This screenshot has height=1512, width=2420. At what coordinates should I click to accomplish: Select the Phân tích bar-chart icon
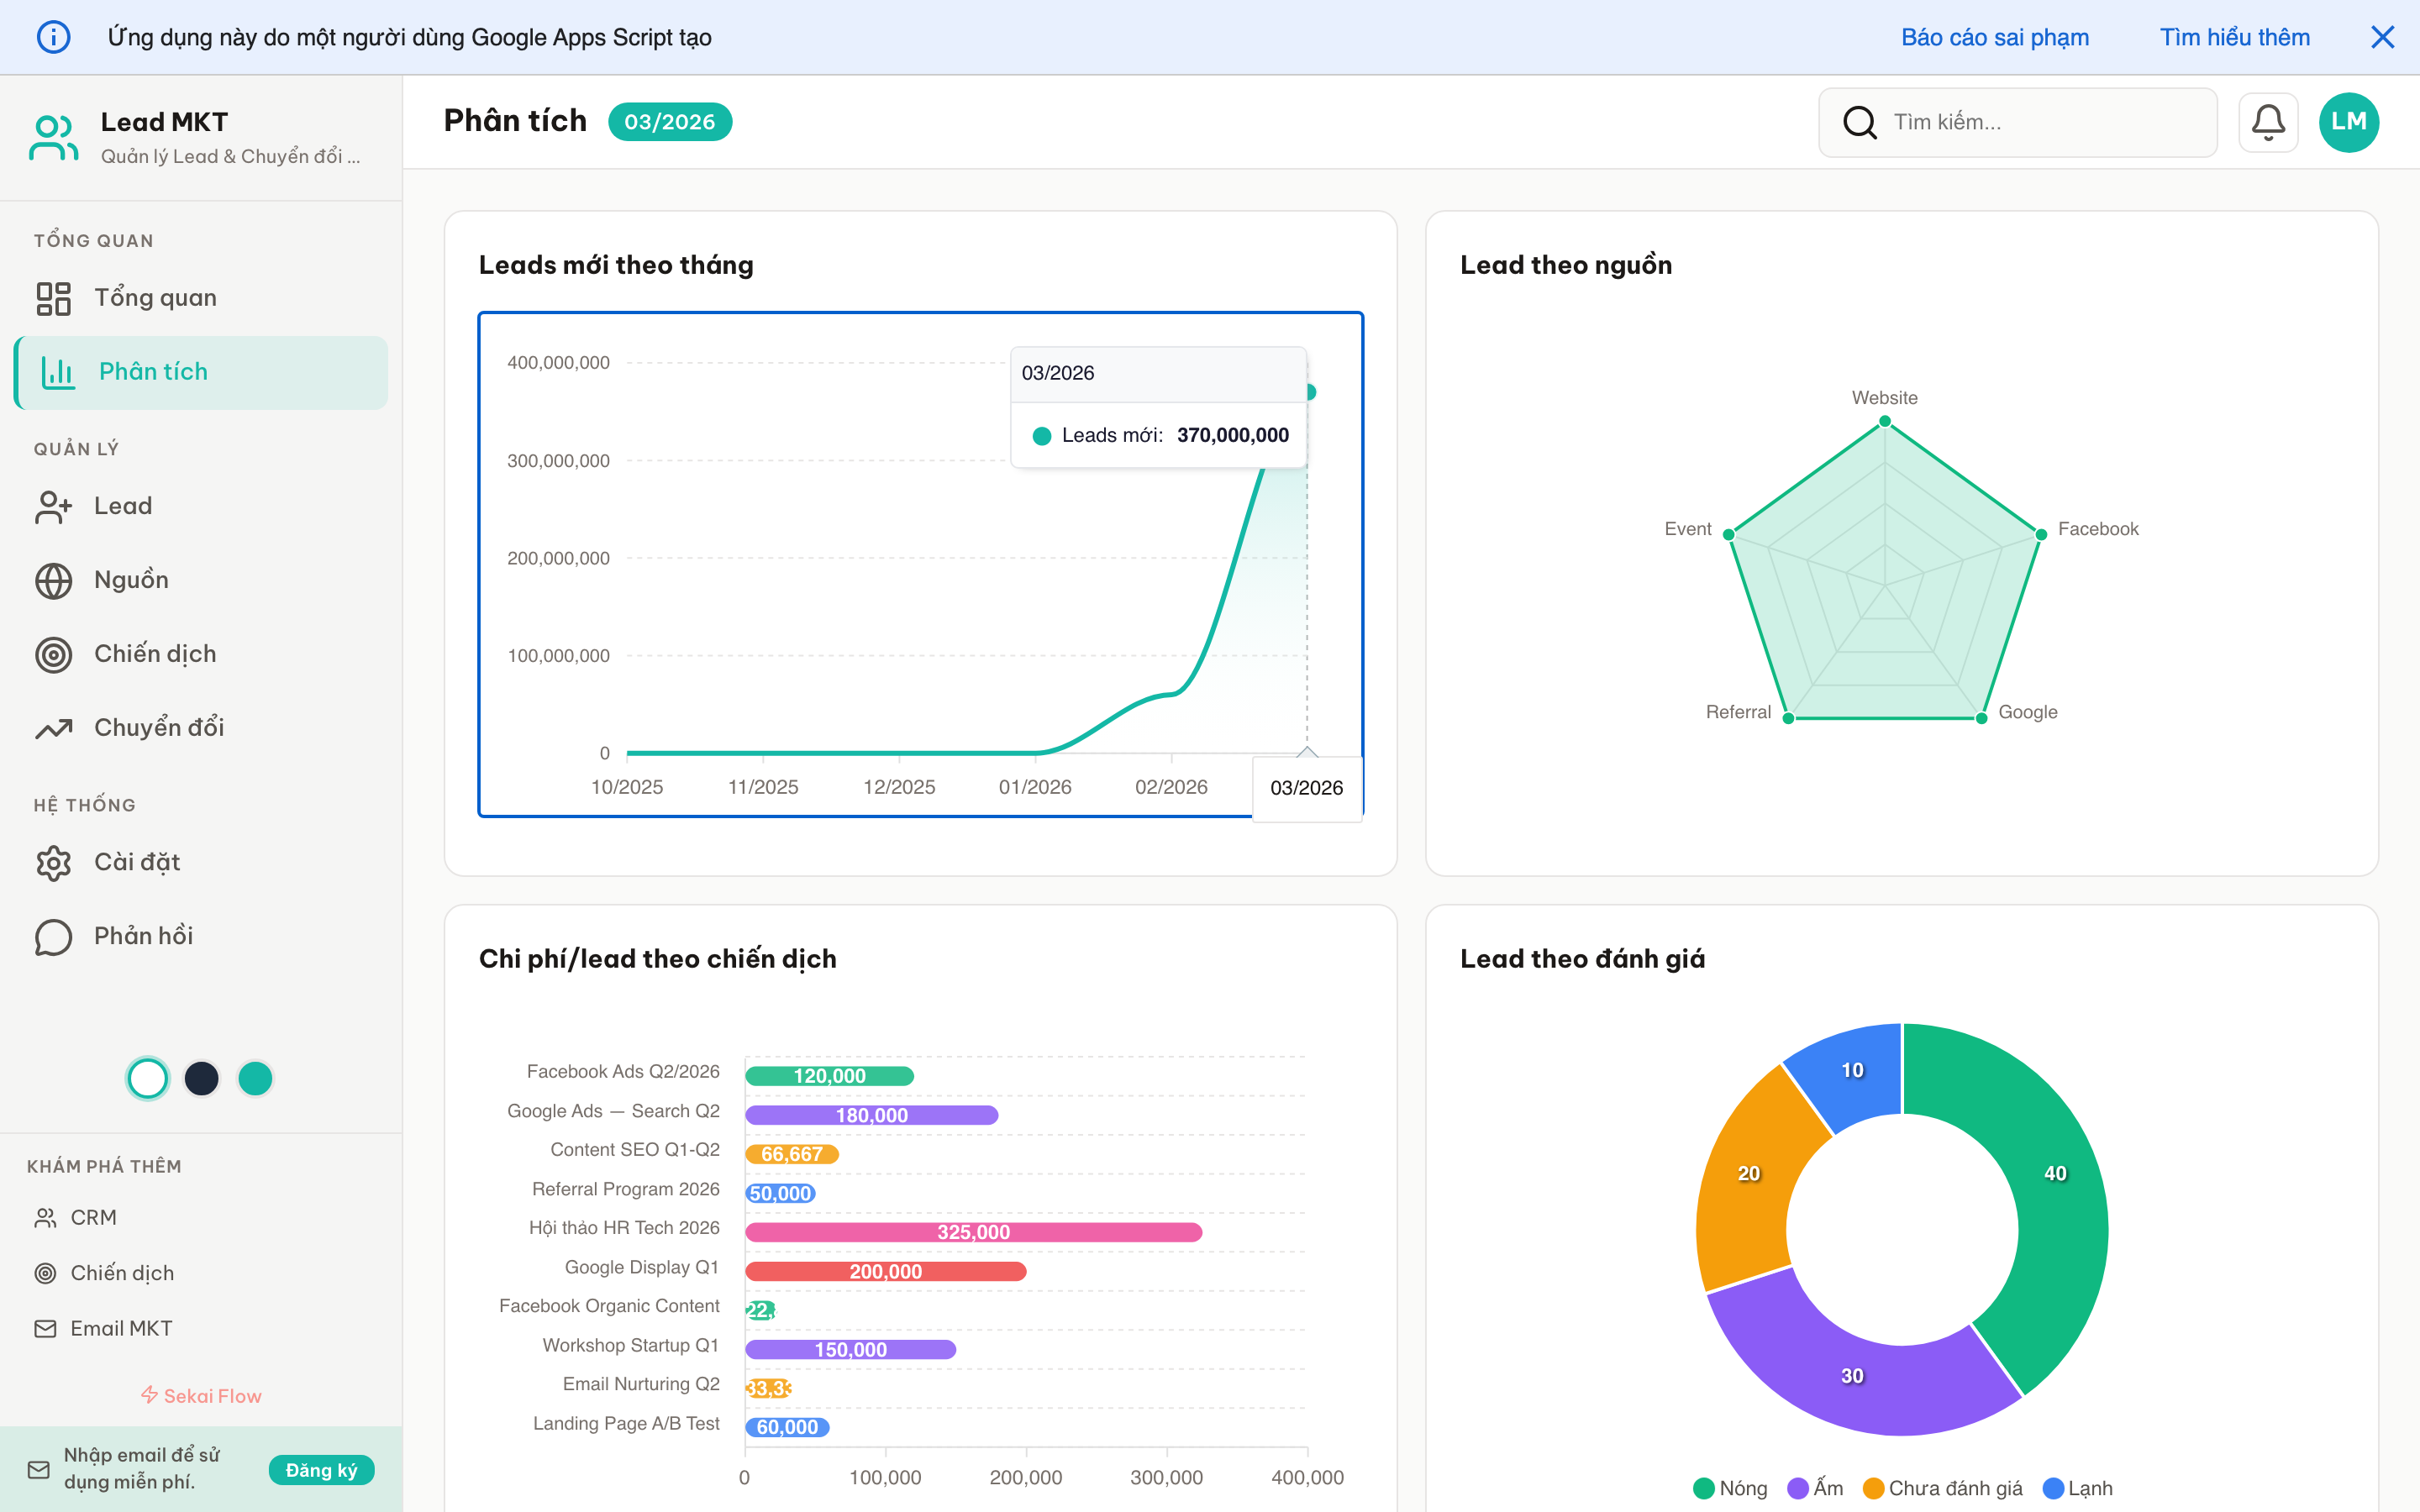click(57, 371)
